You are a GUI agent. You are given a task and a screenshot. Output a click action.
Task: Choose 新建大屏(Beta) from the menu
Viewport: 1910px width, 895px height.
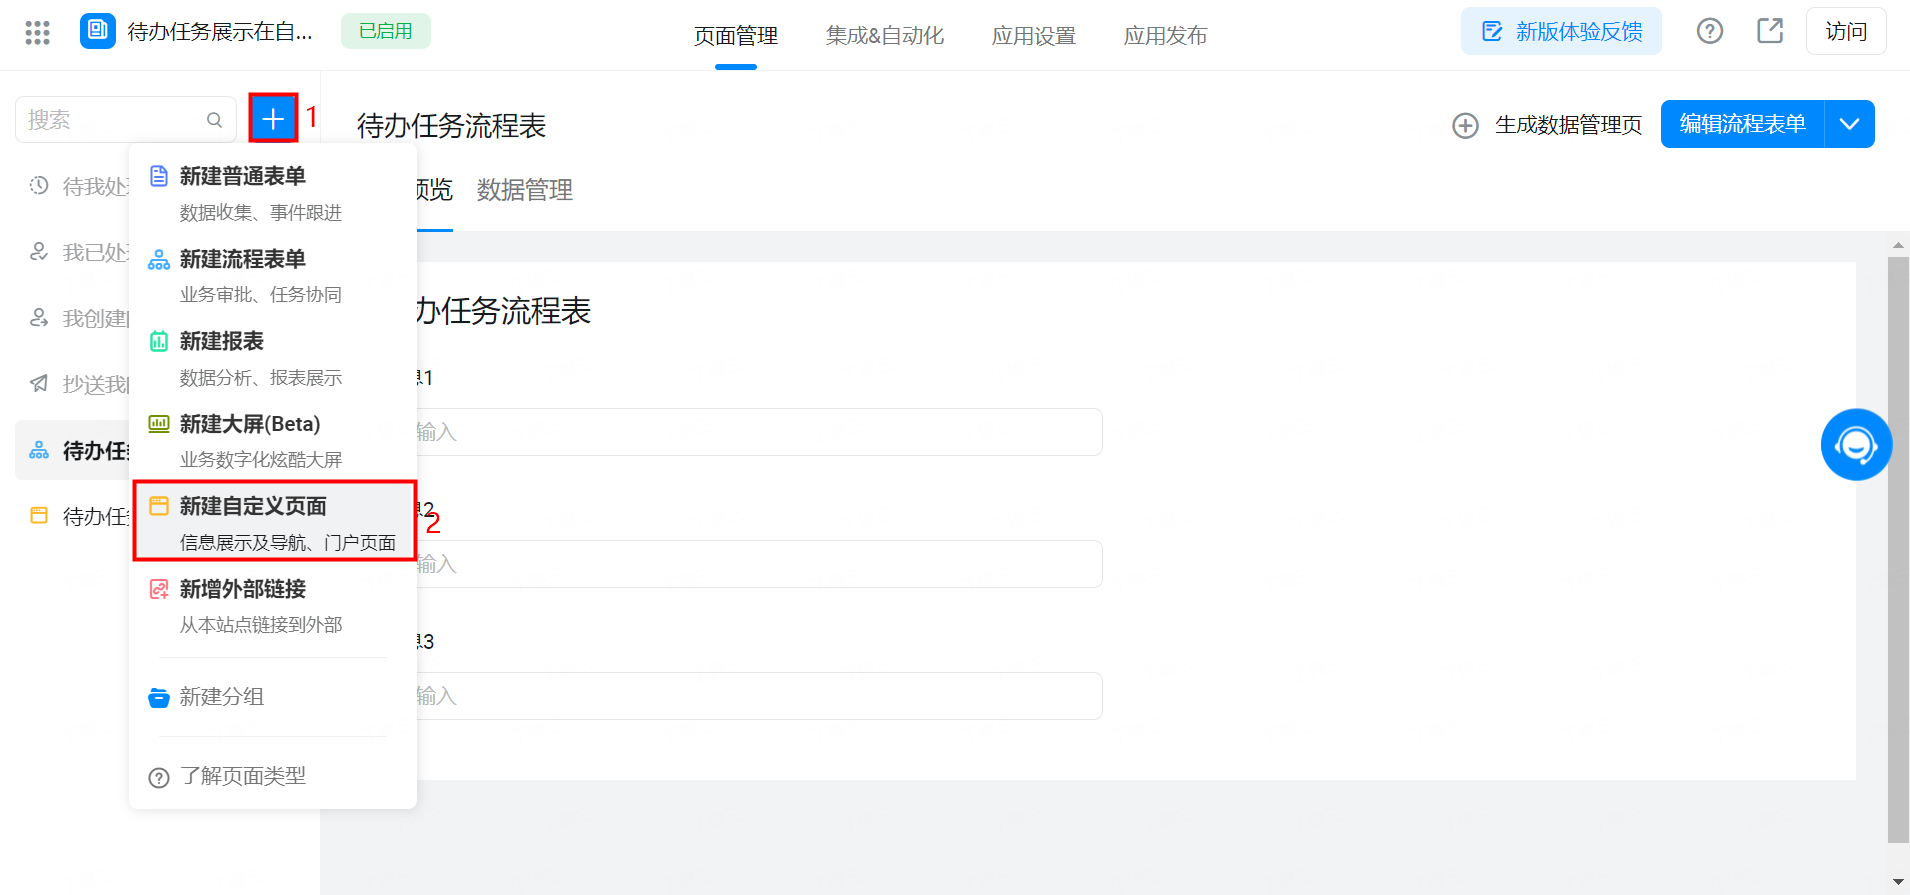point(273,441)
